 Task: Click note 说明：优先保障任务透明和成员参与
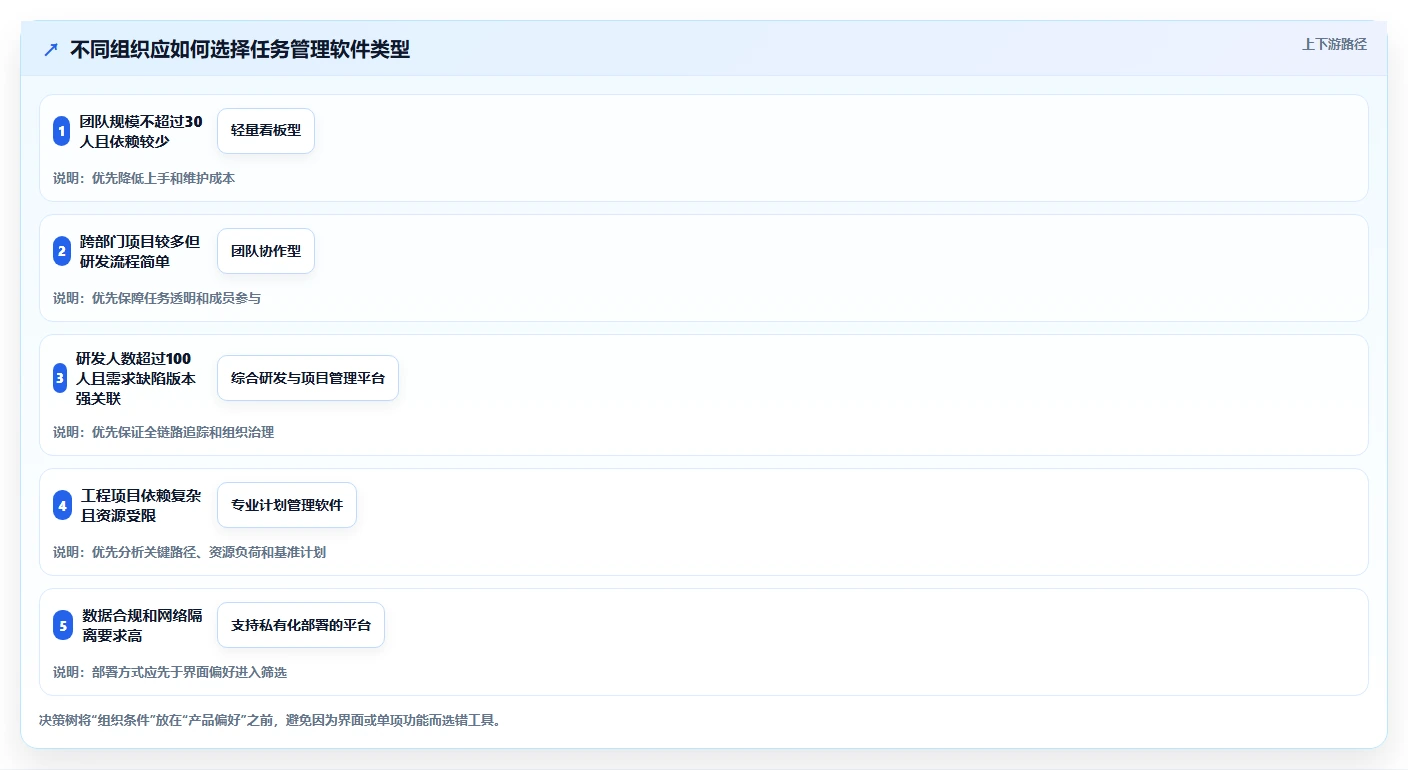pyautogui.click(x=157, y=298)
